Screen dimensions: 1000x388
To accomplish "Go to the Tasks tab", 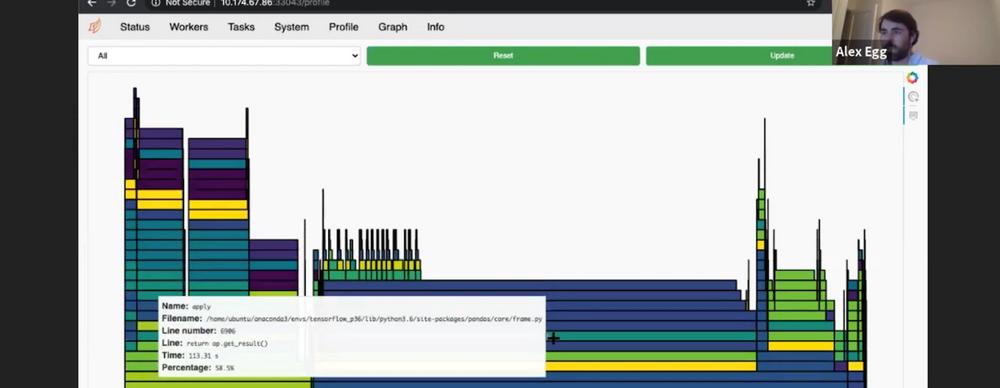I will tap(241, 27).
